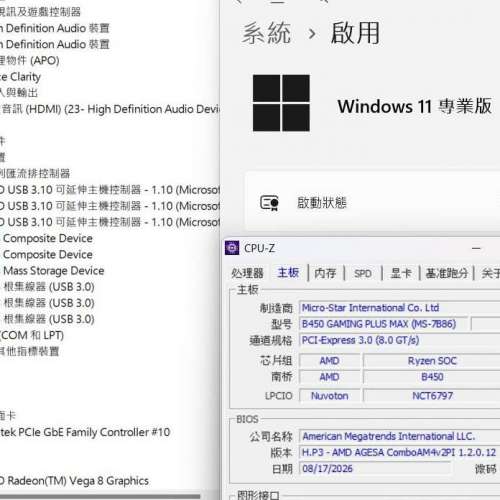Viewport: 500px width, 500px height.
Task: Select the Radeon(TM) Vega 8 Graphics entry
Action: click(x=74, y=481)
